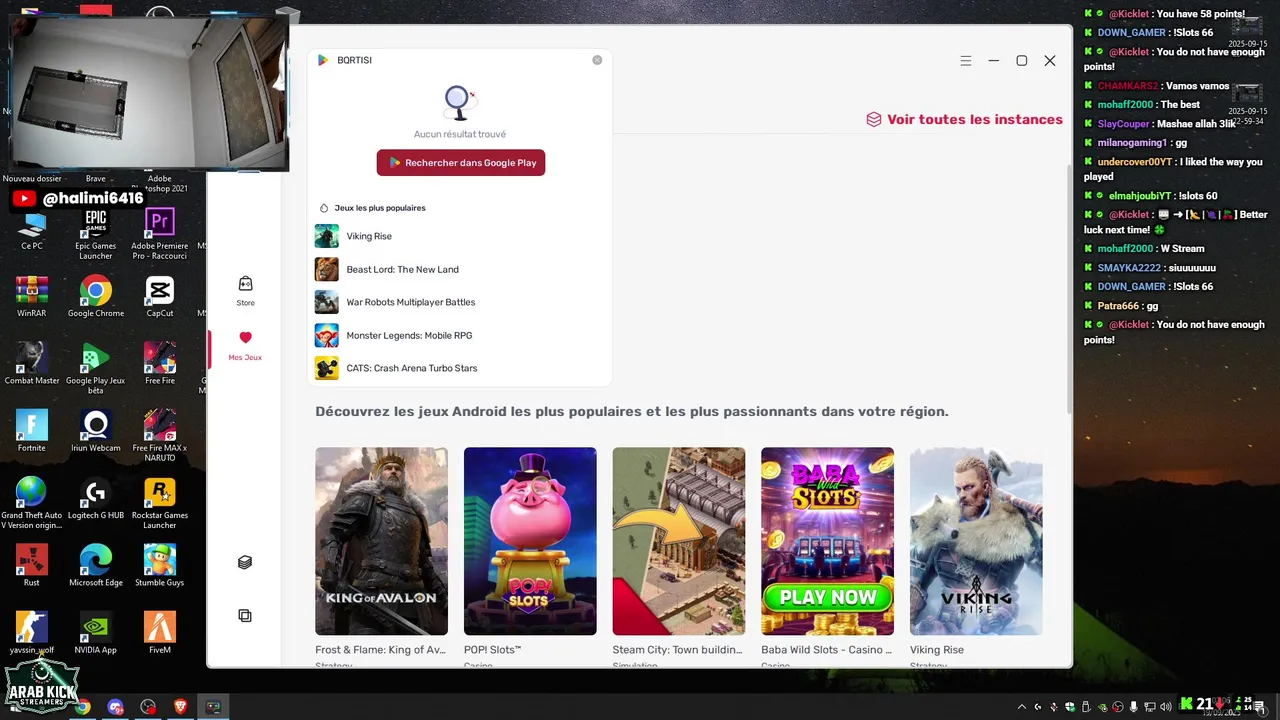This screenshot has height=720, width=1280.
Task: Choose Beast Lord: The New Land
Action: (460, 269)
